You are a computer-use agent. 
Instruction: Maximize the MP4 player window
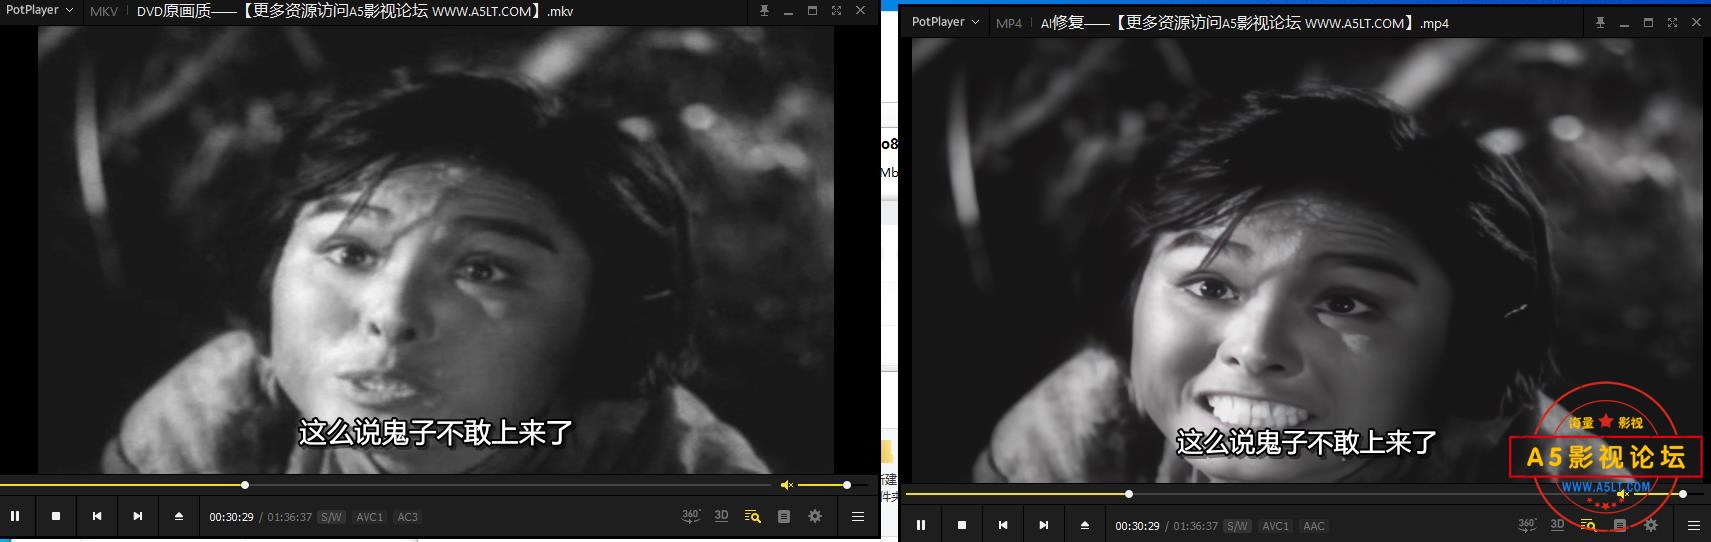1648,22
